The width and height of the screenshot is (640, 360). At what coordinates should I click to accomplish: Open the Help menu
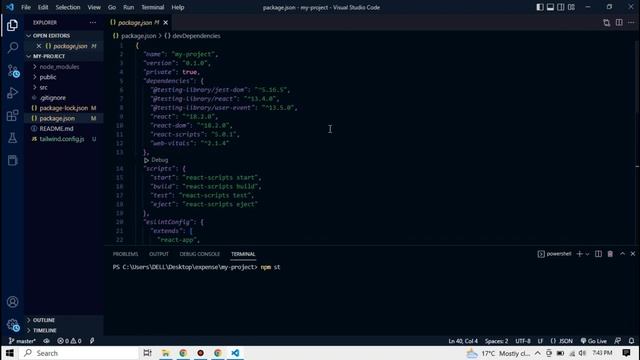pos(178,7)
